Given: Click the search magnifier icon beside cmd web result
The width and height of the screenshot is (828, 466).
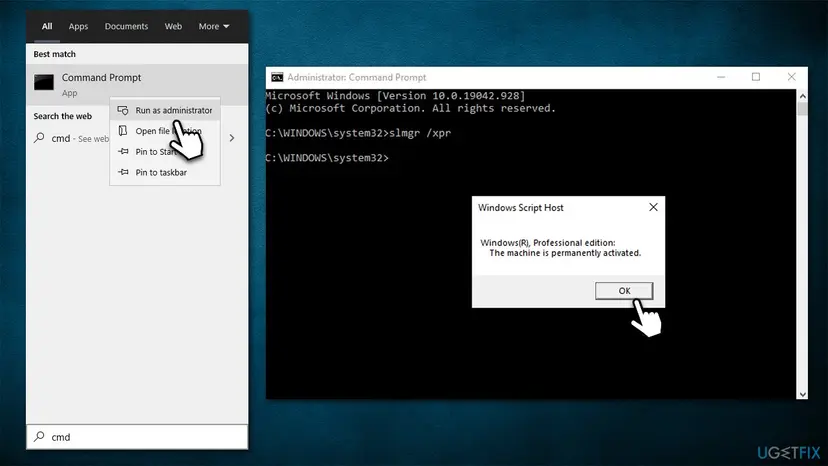Looking at the screenshot, I should coord(40,138).
